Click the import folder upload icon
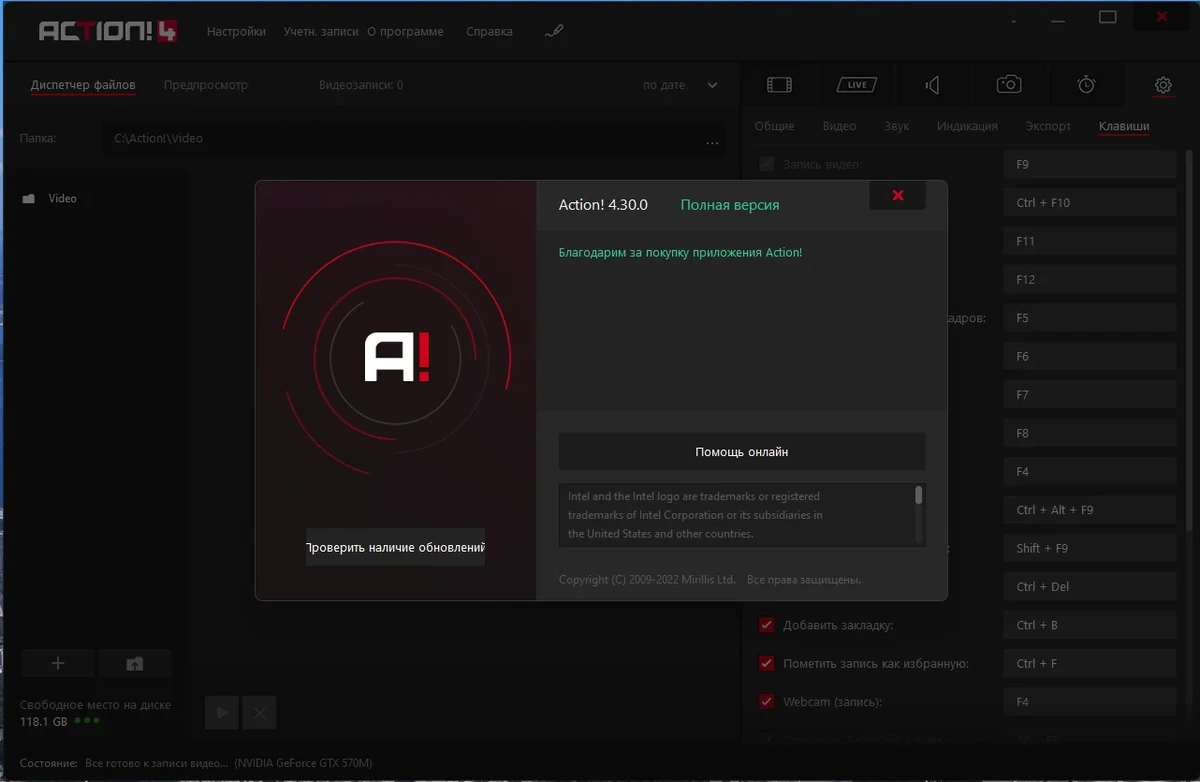 [135, 663]
